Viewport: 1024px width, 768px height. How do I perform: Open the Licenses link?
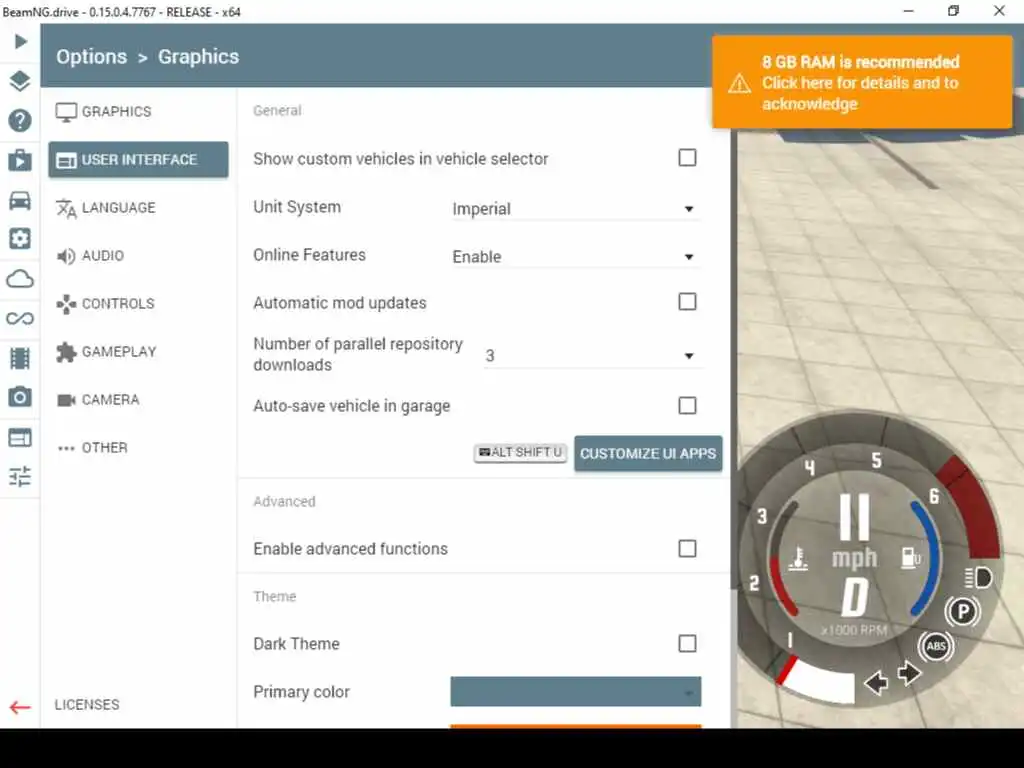click(x=87, y=705)
